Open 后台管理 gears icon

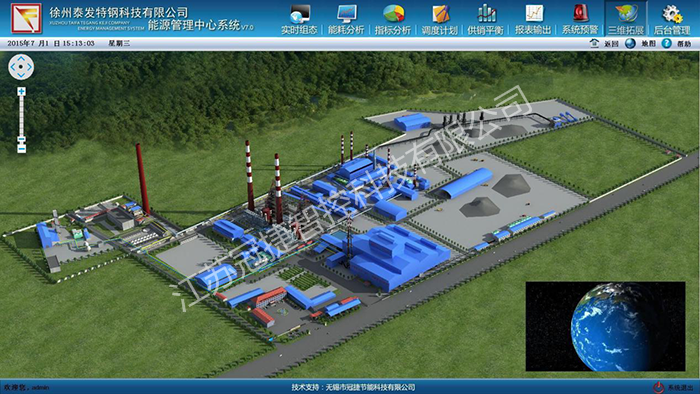[672, 14]
